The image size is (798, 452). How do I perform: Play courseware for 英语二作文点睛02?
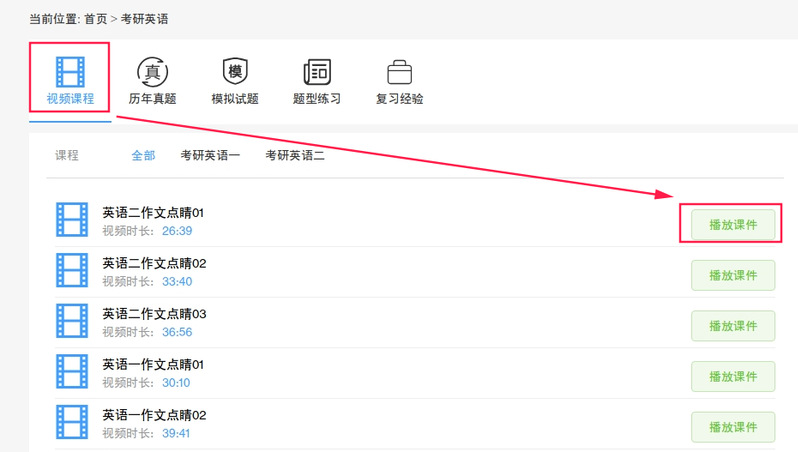[x=732, y=275]
